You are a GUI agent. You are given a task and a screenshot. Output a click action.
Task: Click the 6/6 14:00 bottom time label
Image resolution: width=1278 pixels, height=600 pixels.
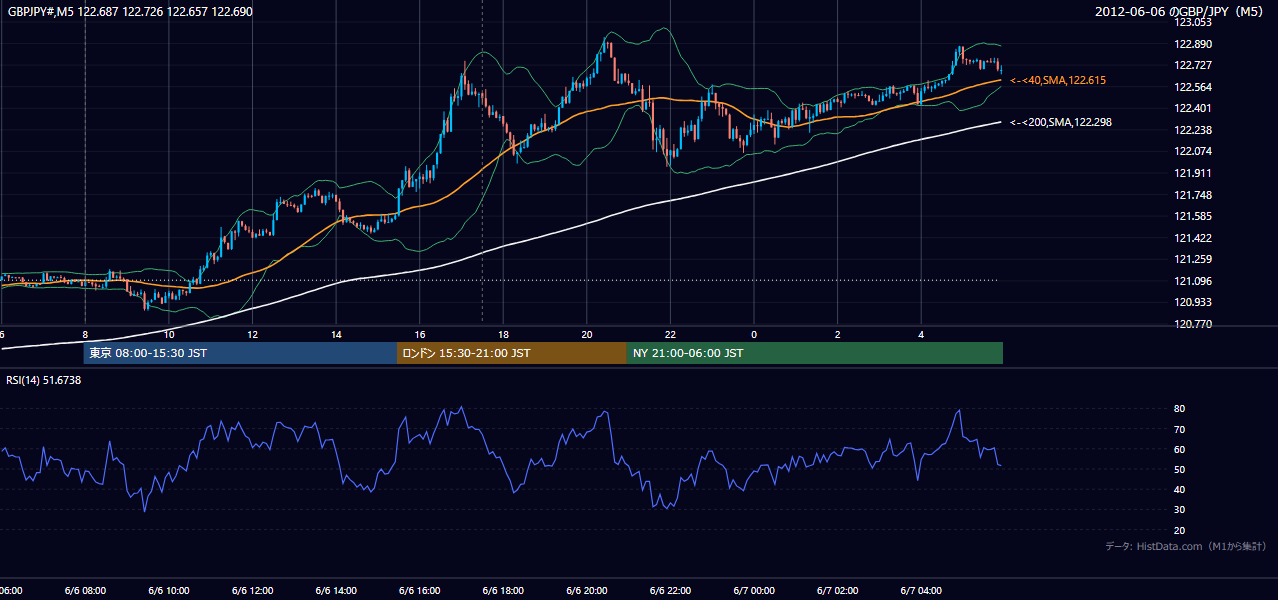click(336, 591)
